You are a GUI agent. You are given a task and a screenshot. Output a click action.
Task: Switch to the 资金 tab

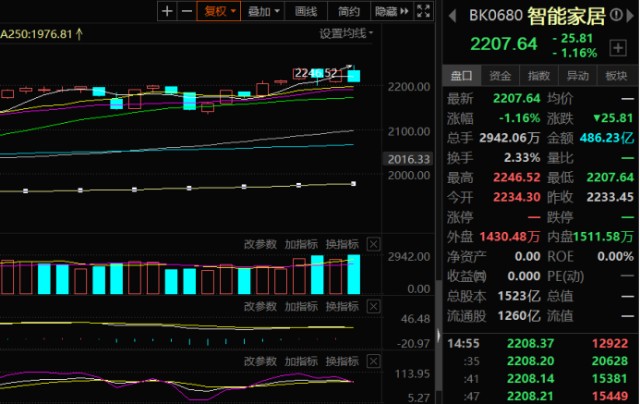tap(500, 76)
